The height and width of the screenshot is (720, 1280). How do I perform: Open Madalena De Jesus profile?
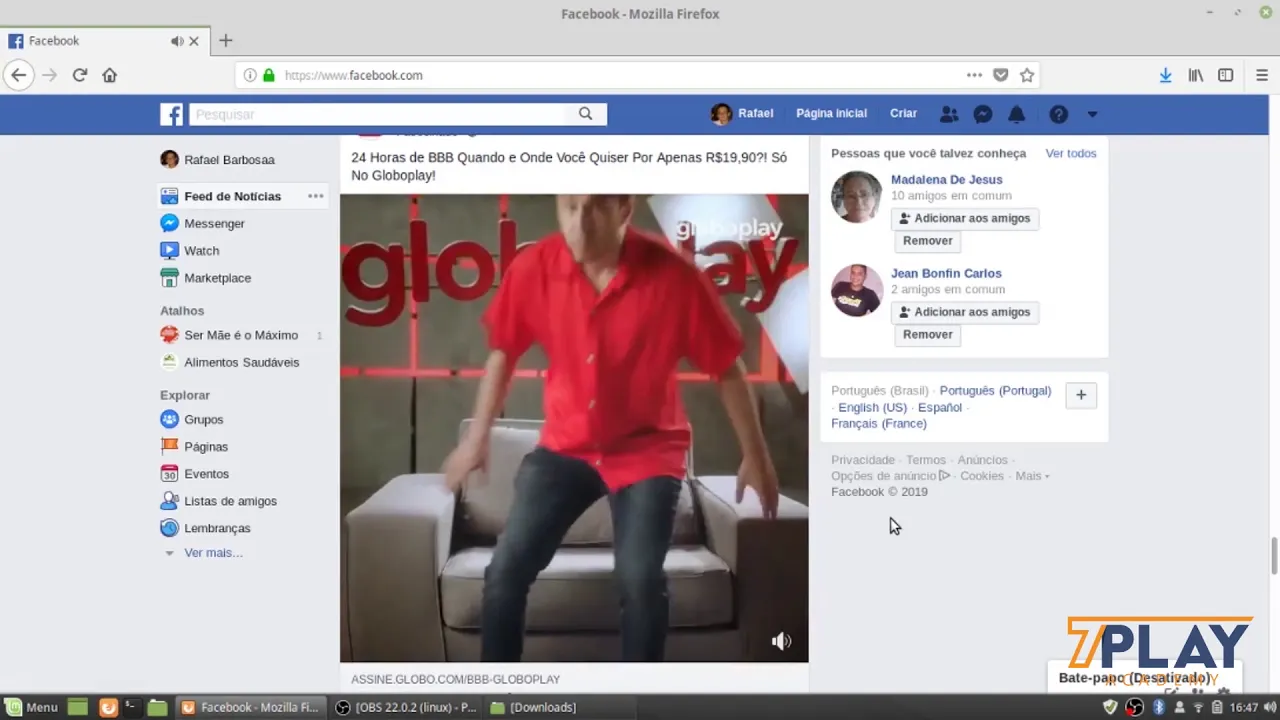pyautogui.click(x=946, y=180)
